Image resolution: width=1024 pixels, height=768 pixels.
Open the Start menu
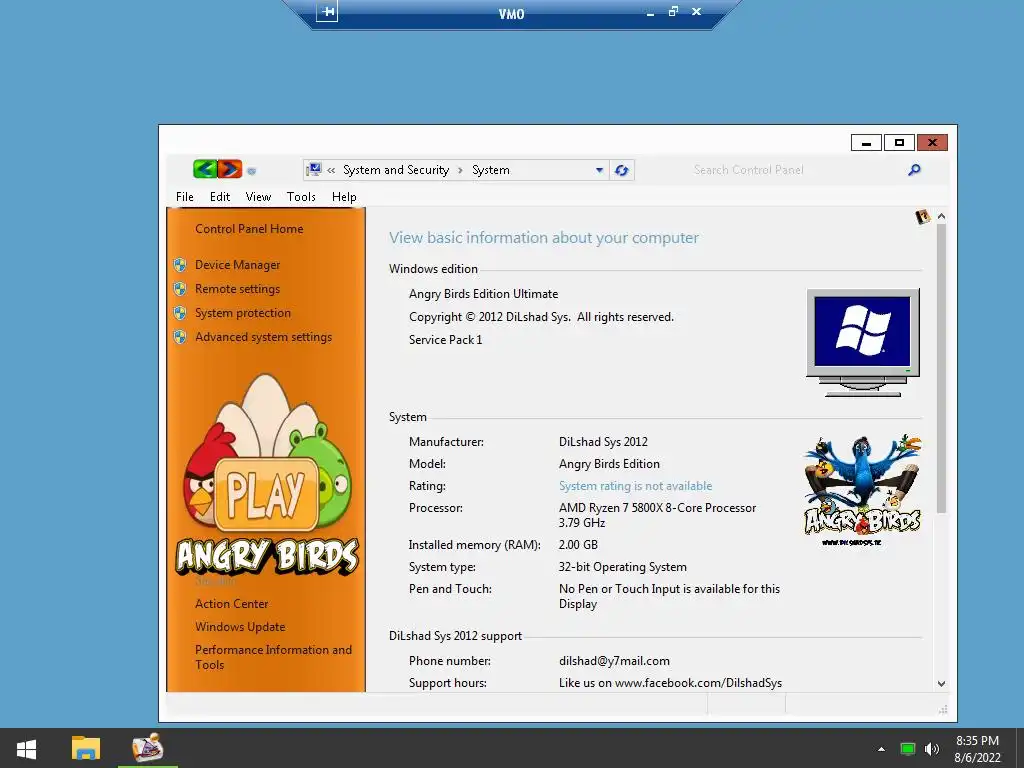coord(26,748)
